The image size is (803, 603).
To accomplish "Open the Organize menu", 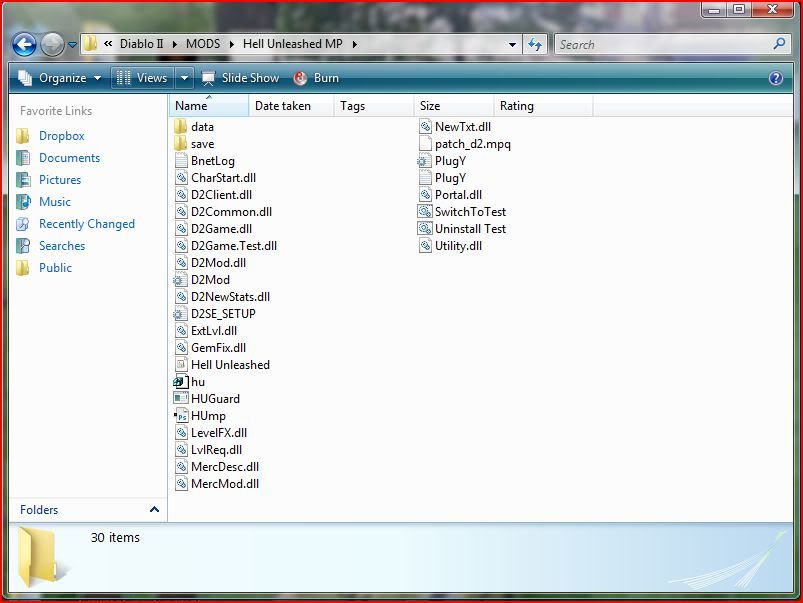I will (x=59, y=78).
